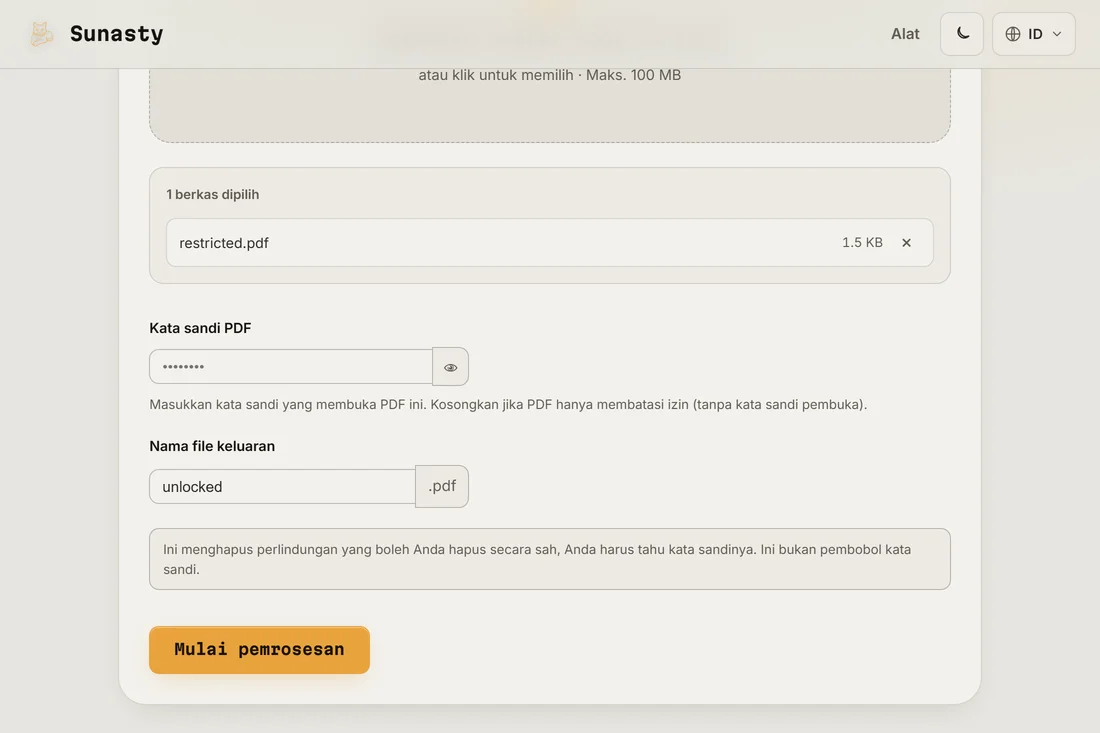Click the 1.5 KB file size text
Screen dimensions: 1100x733
pyautogui.click(x=862, y=243)
